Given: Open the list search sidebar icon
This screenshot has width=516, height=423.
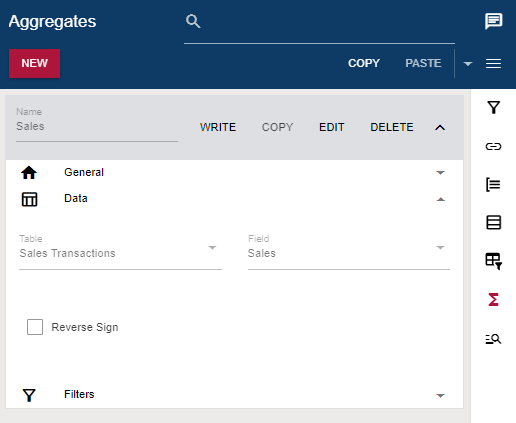Looking at the screenshot, I should pyautogui.click(x=493, y=339).
